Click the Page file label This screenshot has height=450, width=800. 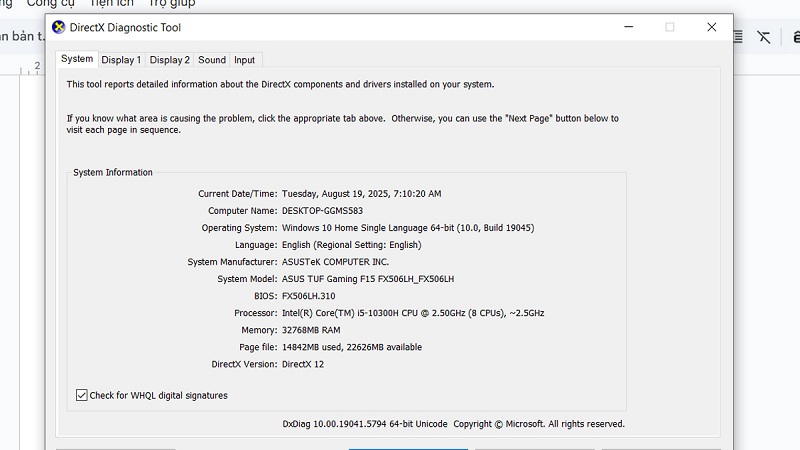258,347
